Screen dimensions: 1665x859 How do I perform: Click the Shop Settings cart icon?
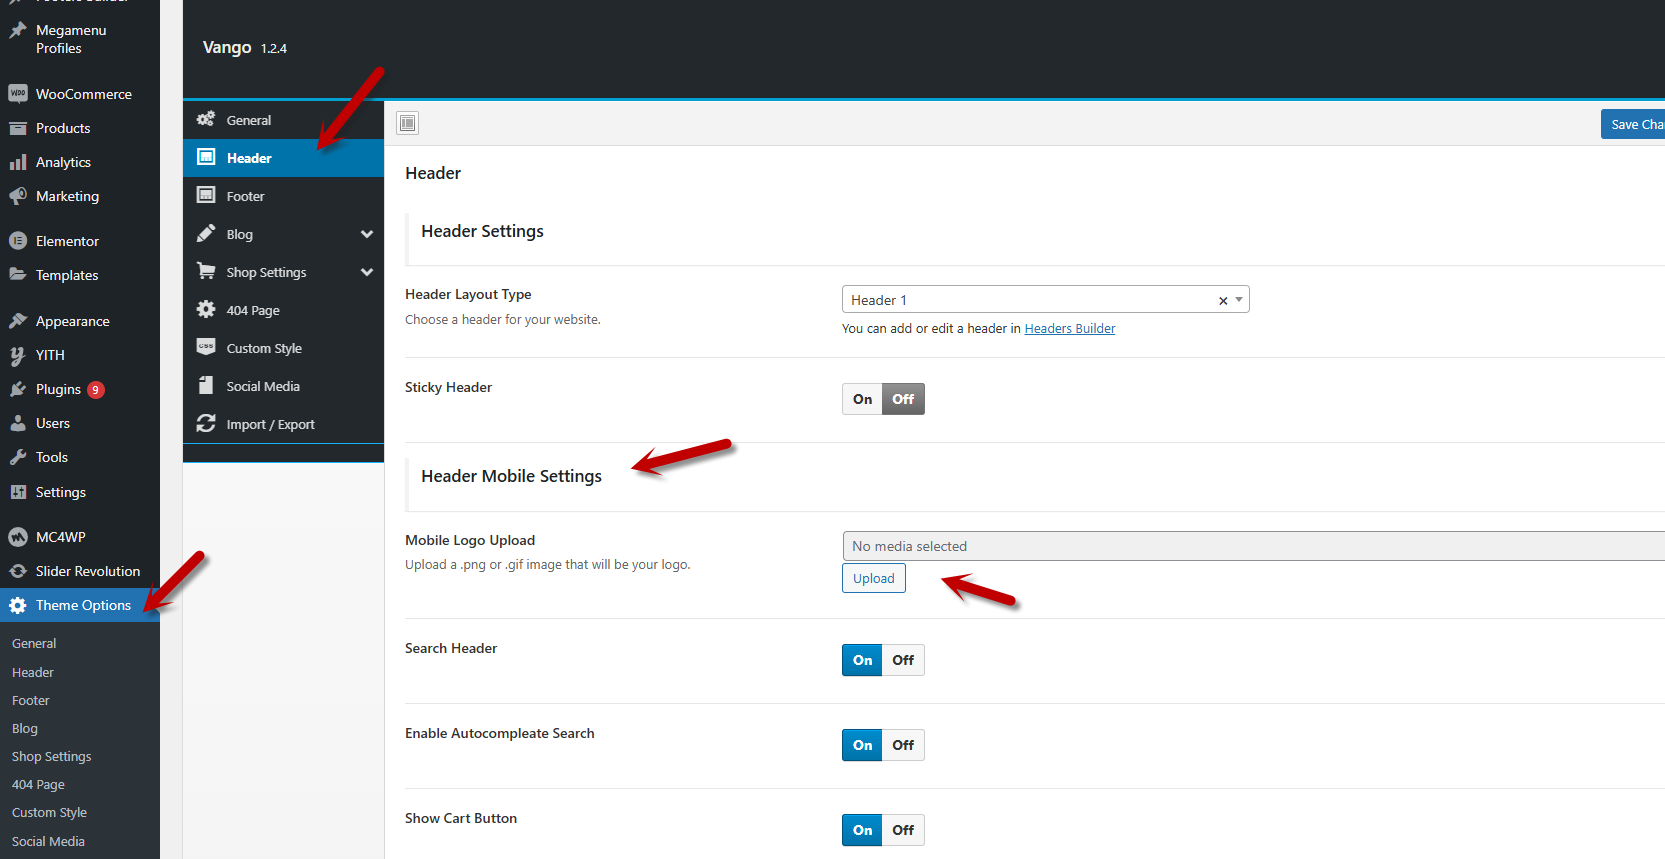(206, 271)
